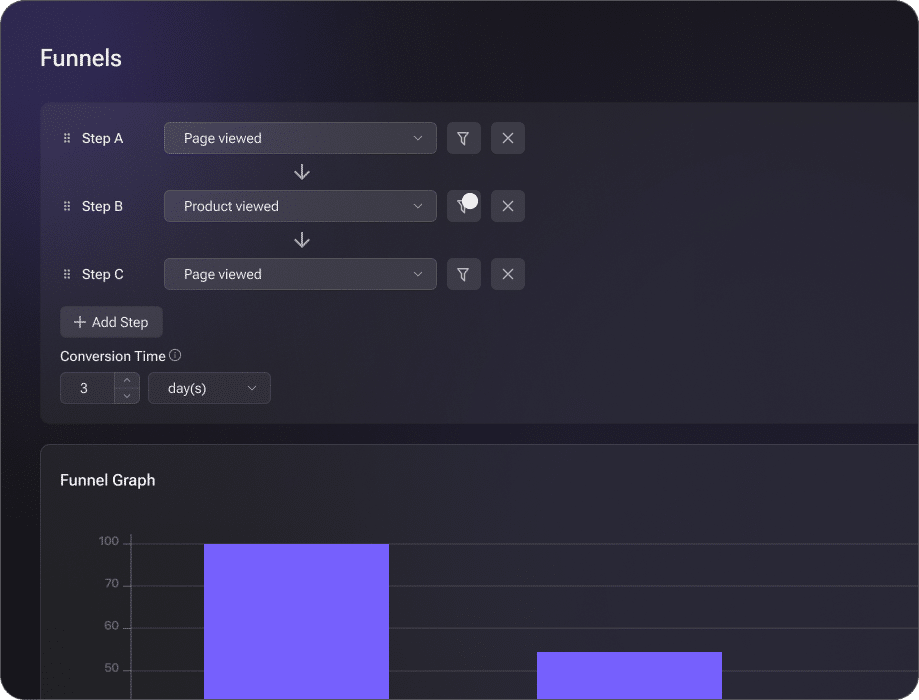919x700 pixels.
Task: Click the Add Step button
Action: coord(111,322)
